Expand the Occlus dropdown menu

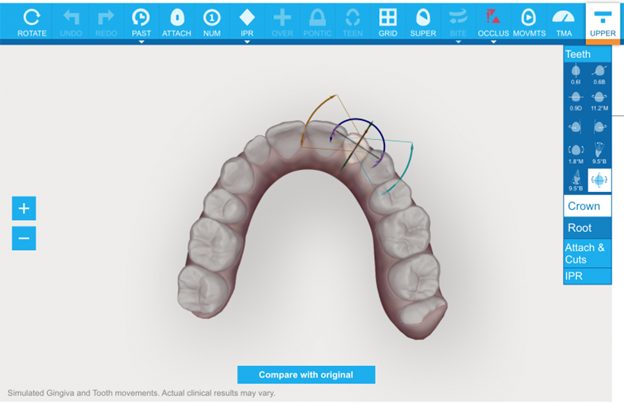pyautogui.click(x=493, y=42)
